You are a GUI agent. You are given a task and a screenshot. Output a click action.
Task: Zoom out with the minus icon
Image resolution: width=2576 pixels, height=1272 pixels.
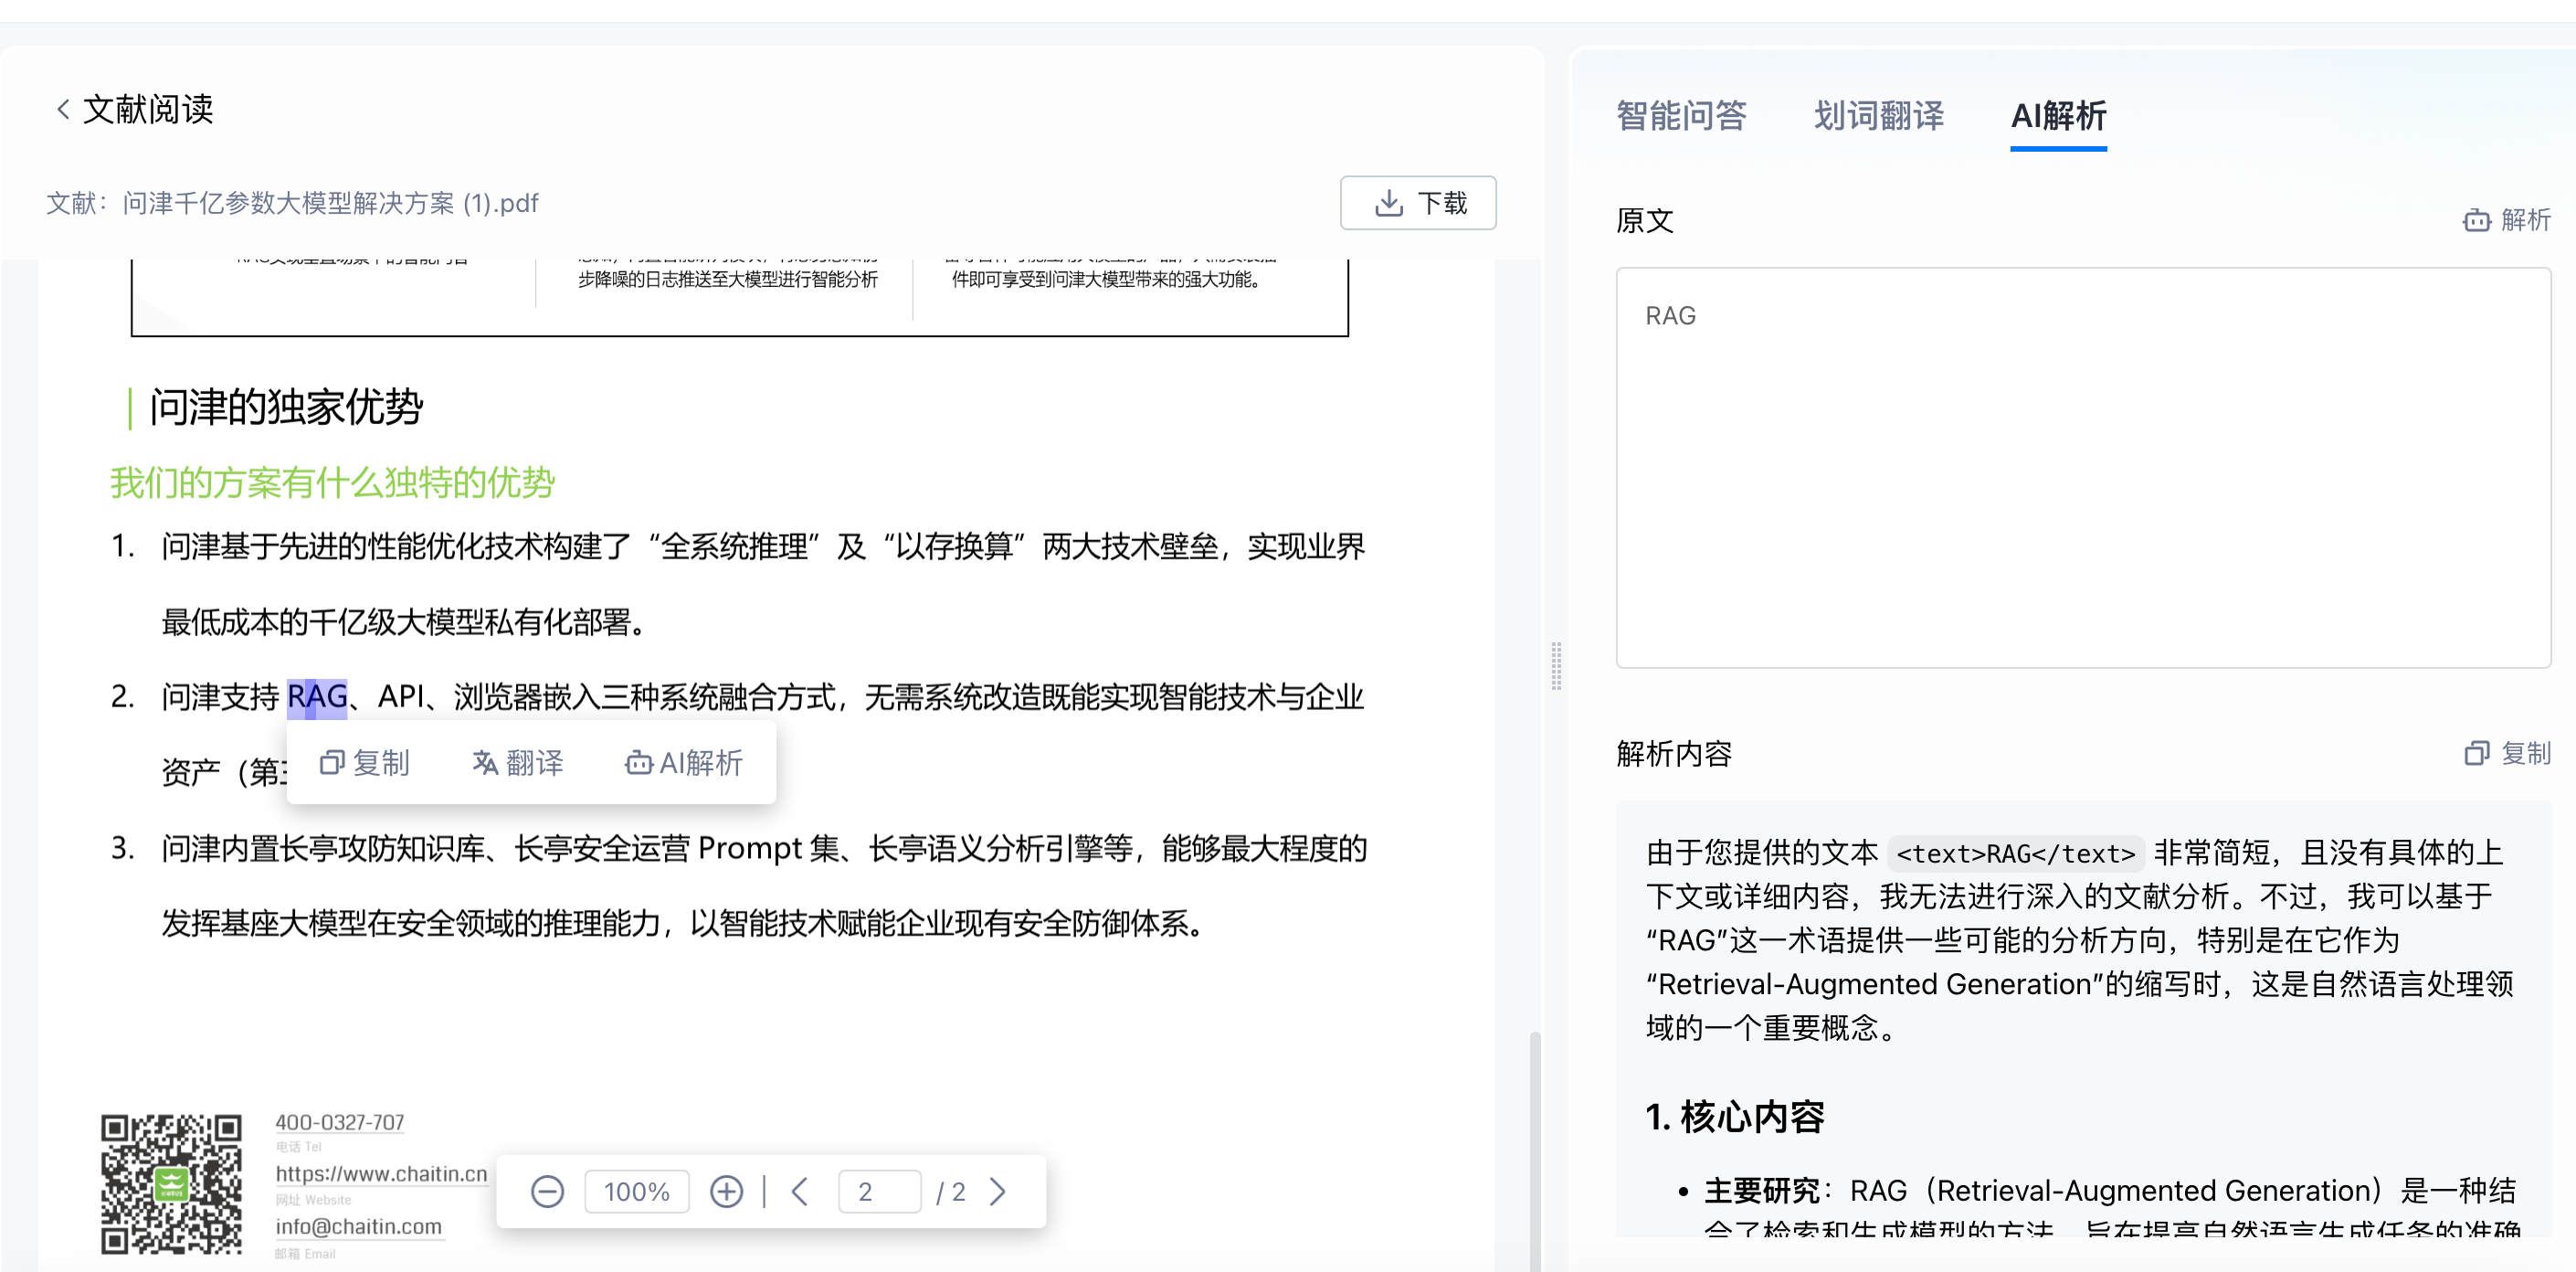click(x=547, y=1191)
